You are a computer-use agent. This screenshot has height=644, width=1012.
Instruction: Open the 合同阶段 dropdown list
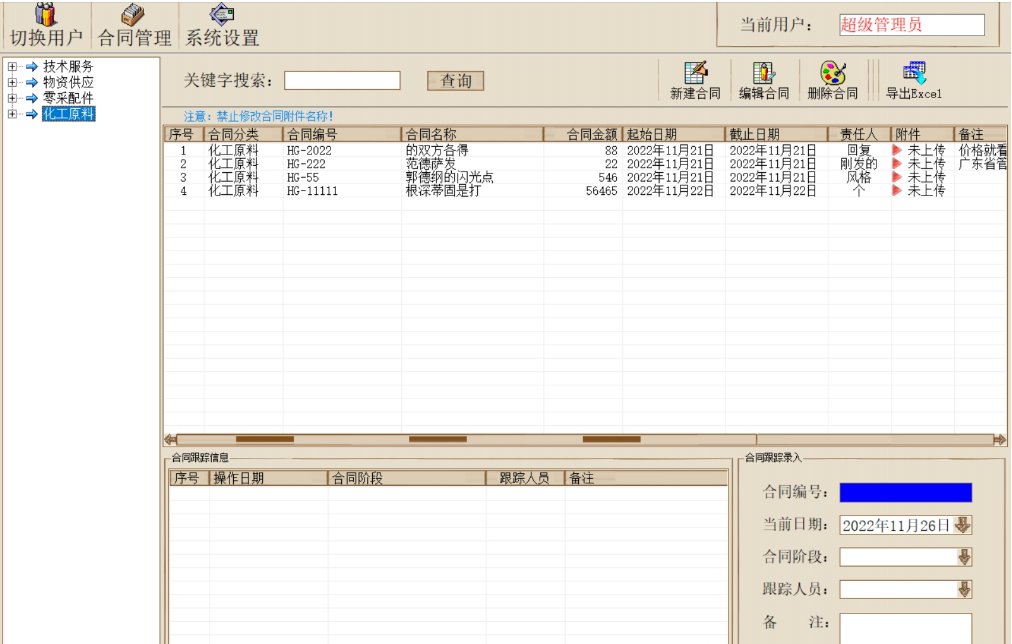pyautogui.click(x=964, y=557)
